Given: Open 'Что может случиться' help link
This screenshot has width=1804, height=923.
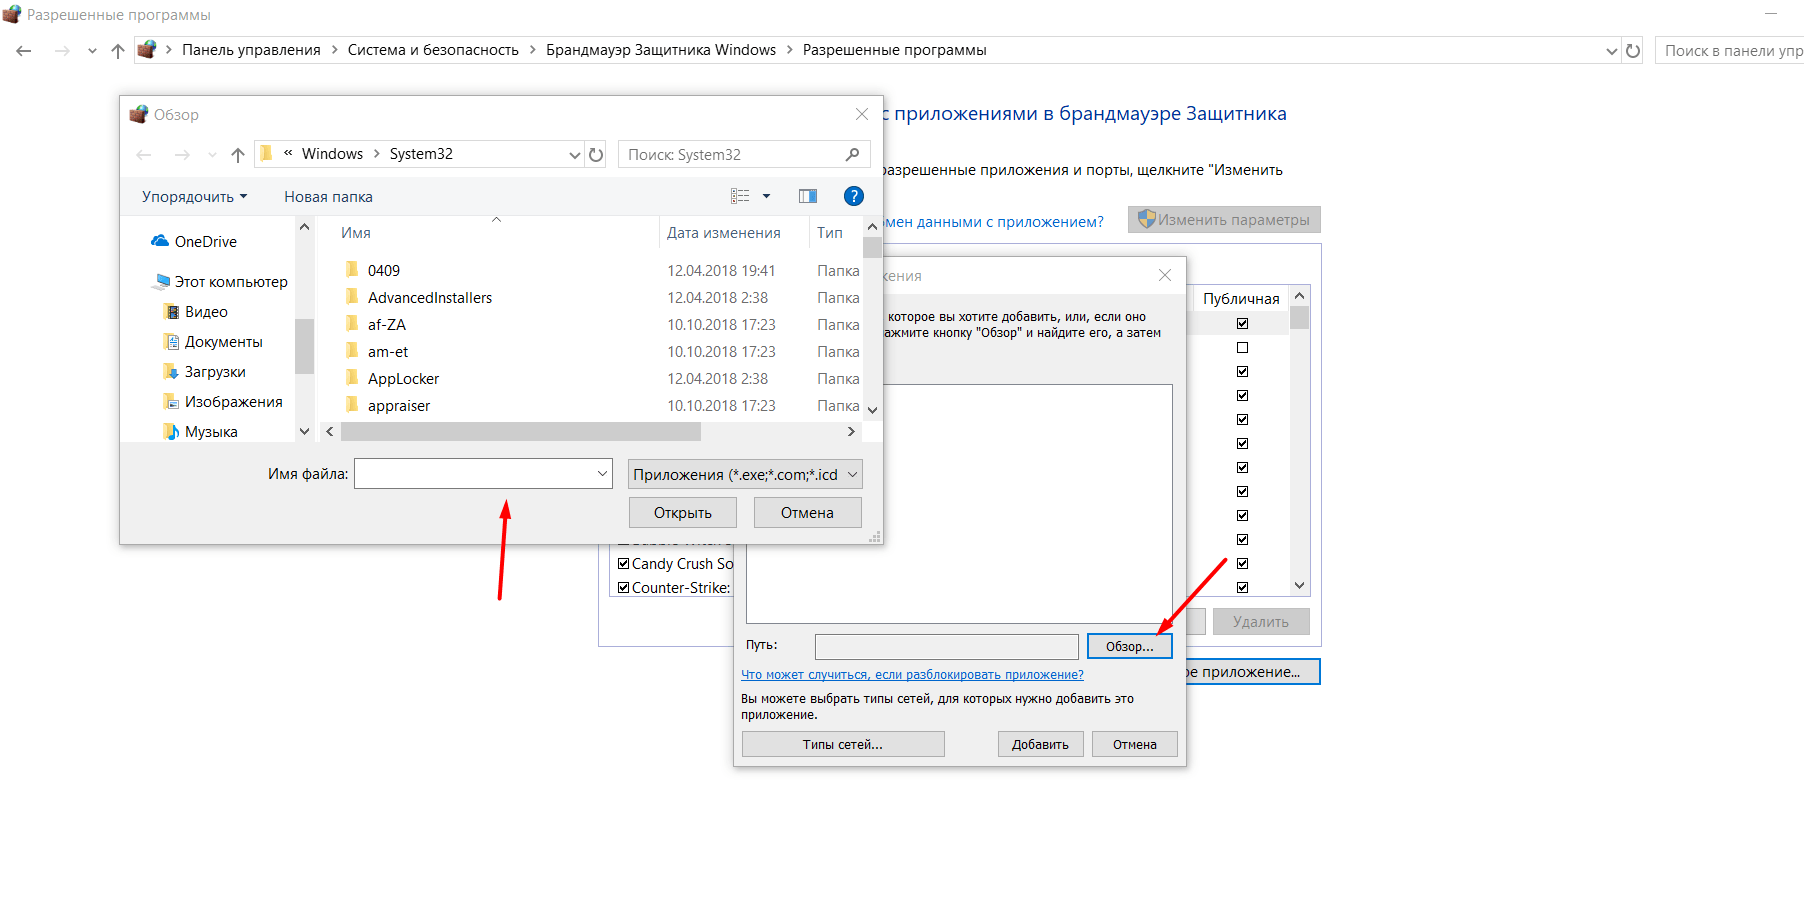Looking at the screenshot, I should (x=912, y=675).
